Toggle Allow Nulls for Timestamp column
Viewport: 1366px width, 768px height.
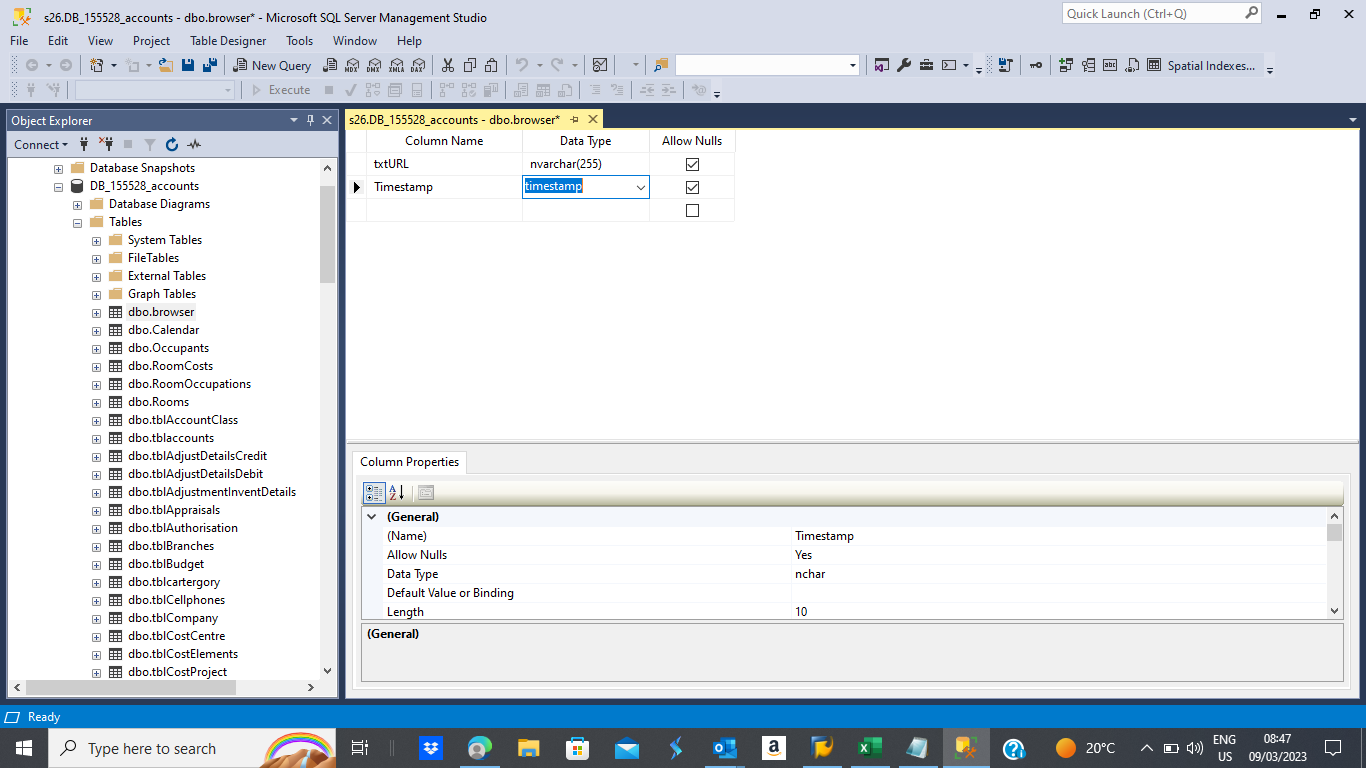[692, 187]
